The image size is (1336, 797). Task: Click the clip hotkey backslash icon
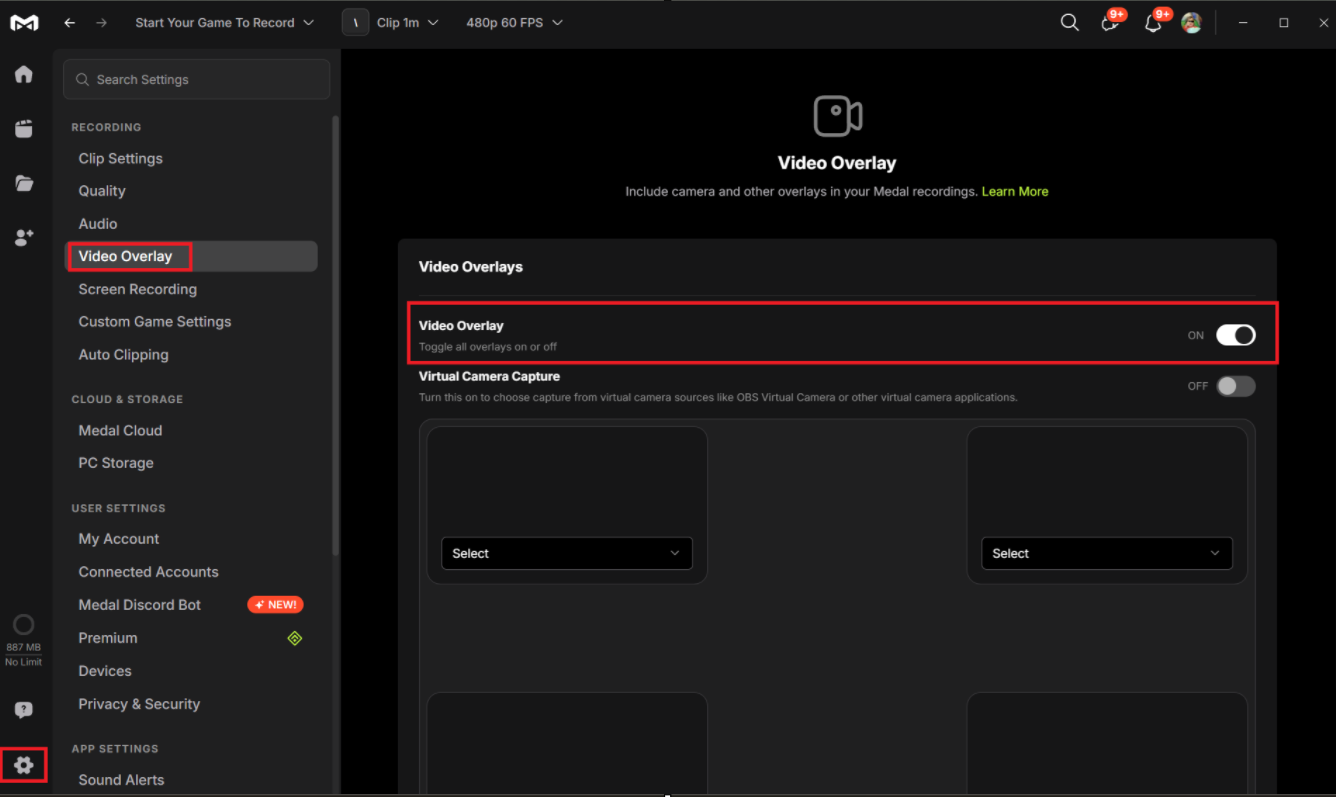[x=355, y=22]
